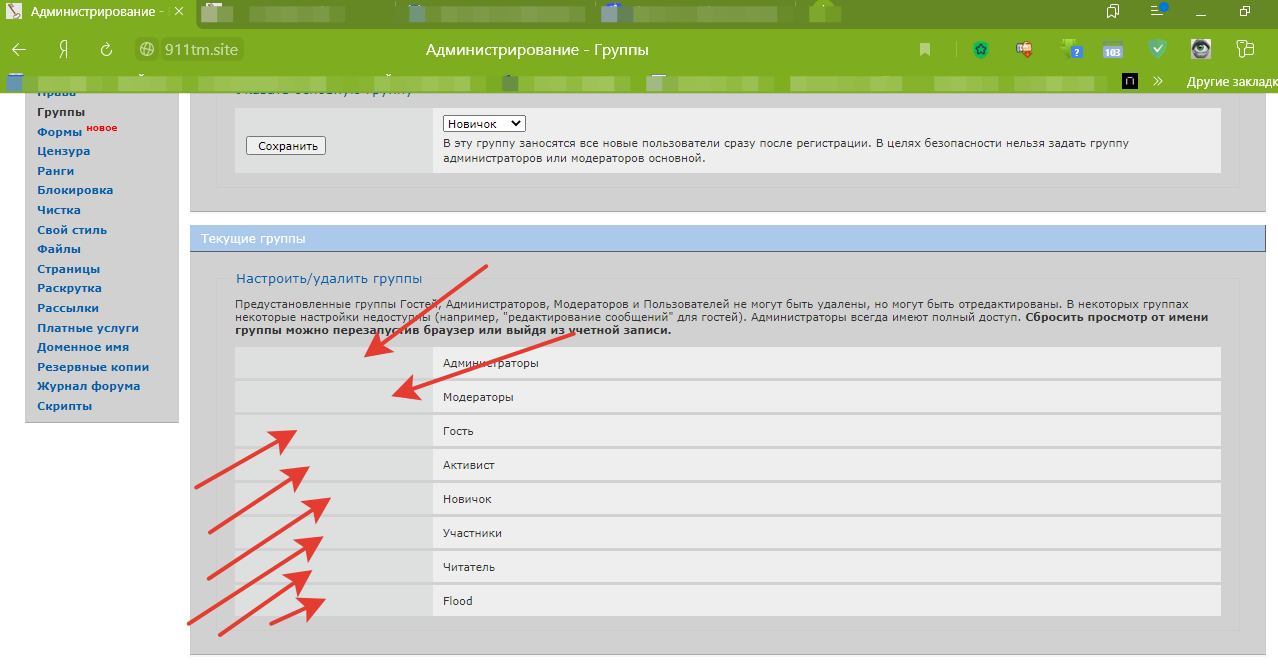Viewport: 1278px width, 664px height.
Task: Click the browser back arrow
Action: point(19,50)
